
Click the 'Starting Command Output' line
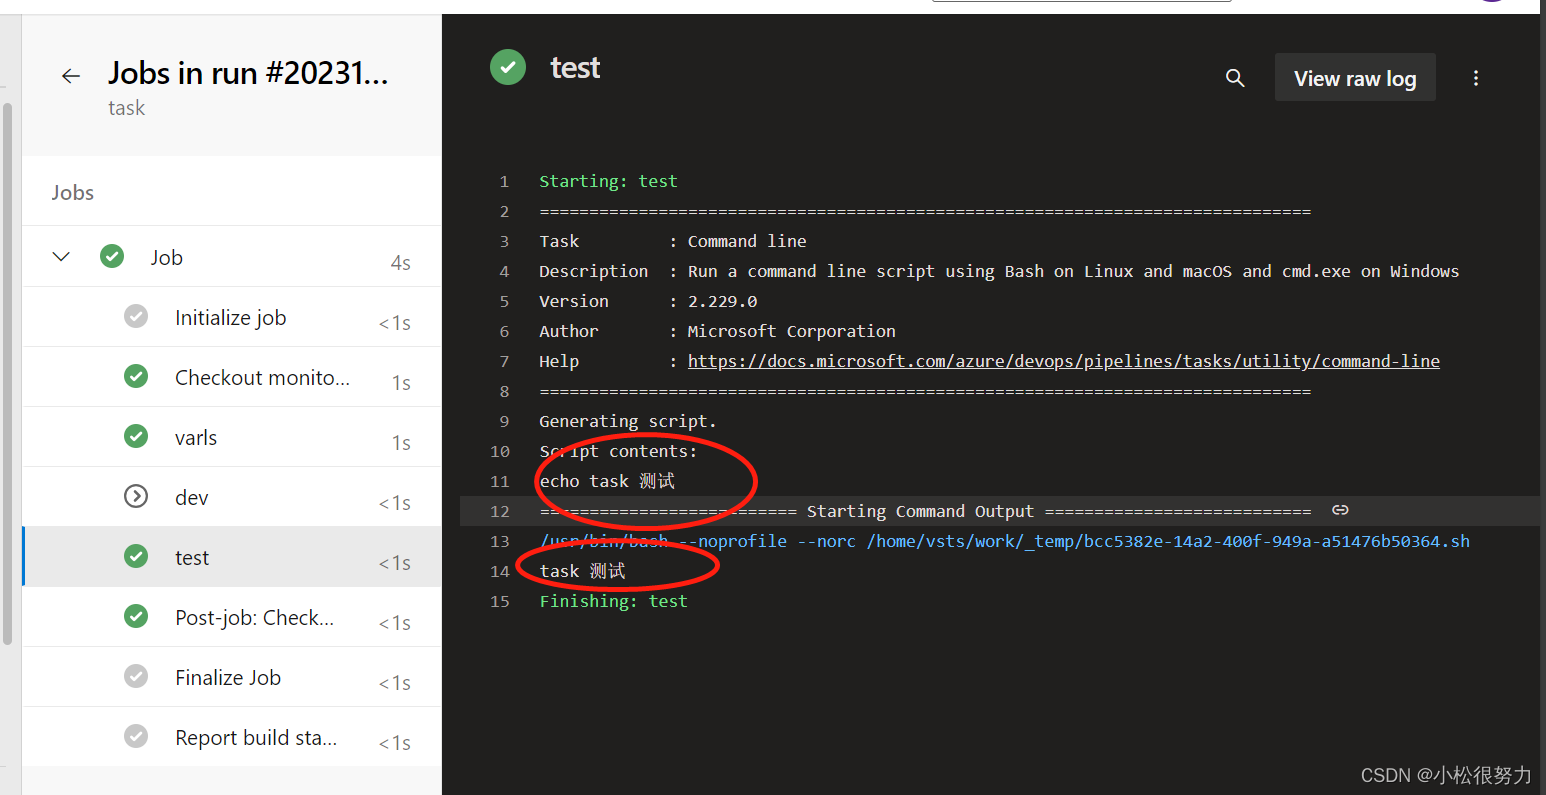(x=925, y=511)
